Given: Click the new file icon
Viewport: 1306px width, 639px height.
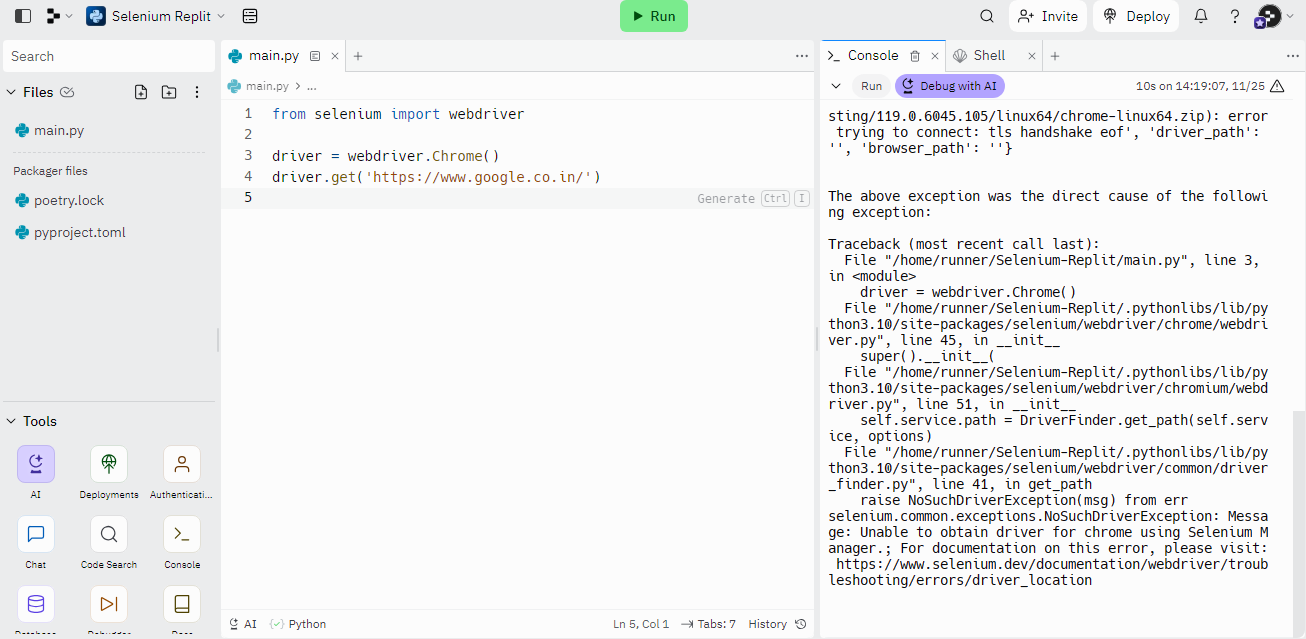Looking at the screenshot, I should pos(141,92).
